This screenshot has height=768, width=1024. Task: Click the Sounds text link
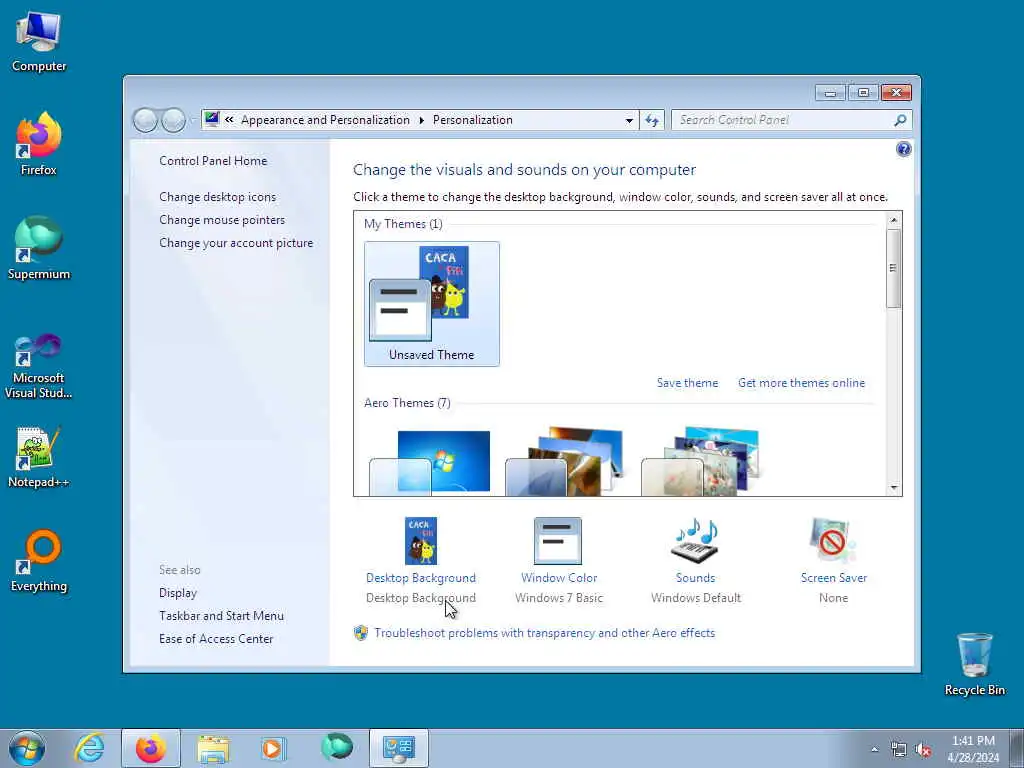pos(696,578)
